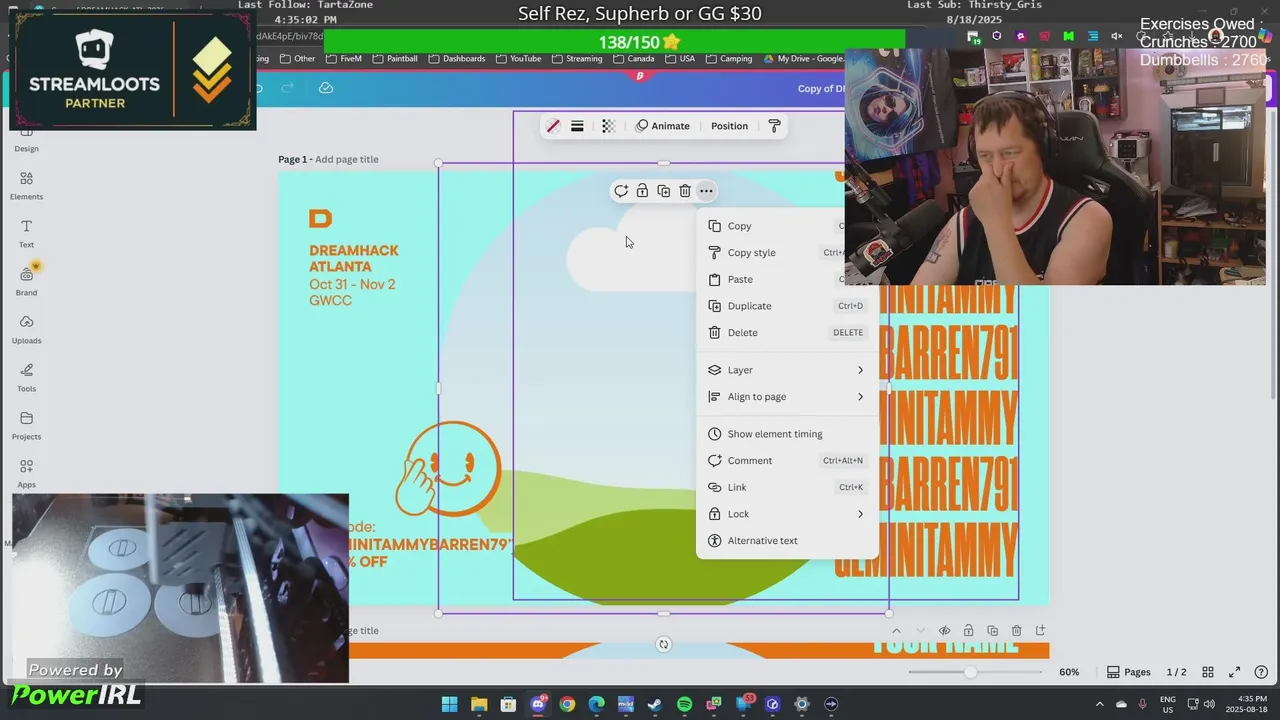Screen dimensions: 1280x720
Task: Open the Brand panel in sidebar
Action: pyautogui.click(x=26, y=281)
